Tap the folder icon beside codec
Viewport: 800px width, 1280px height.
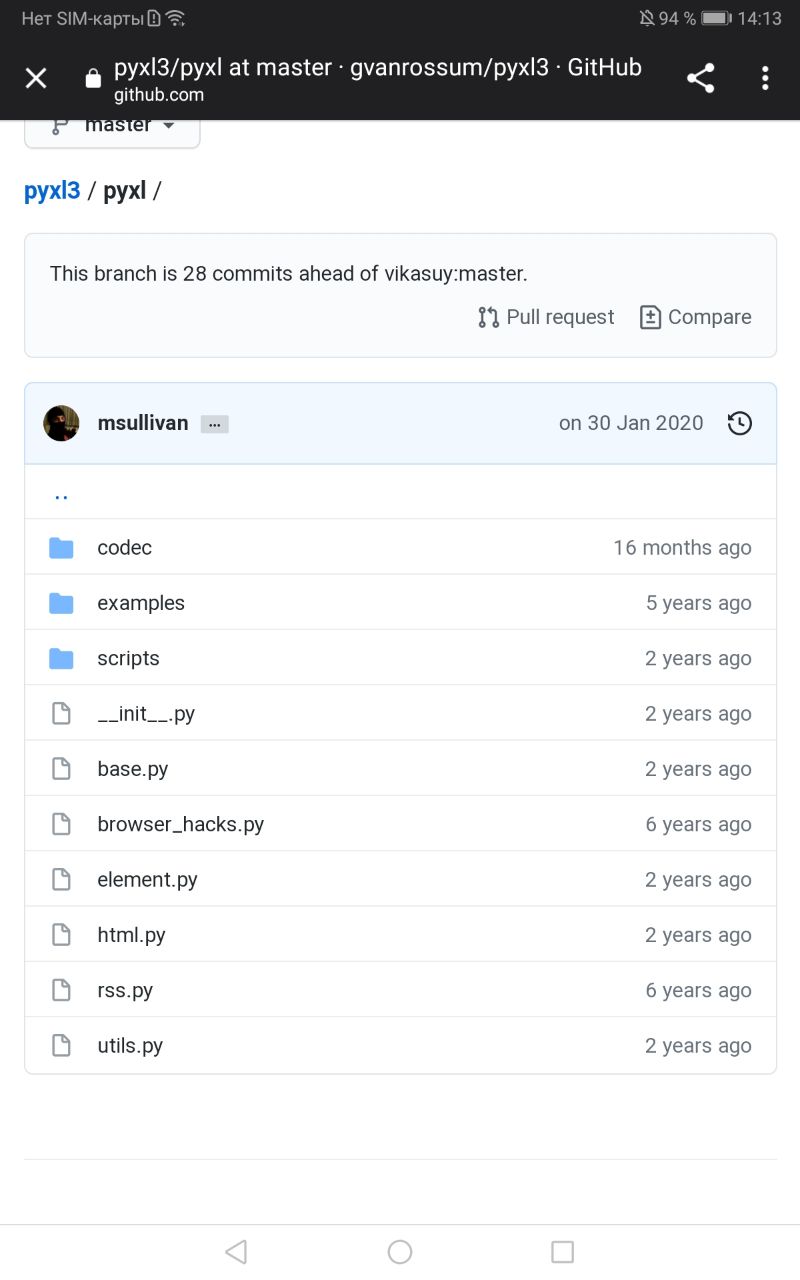pyautogui.click(x=61, y=548)
